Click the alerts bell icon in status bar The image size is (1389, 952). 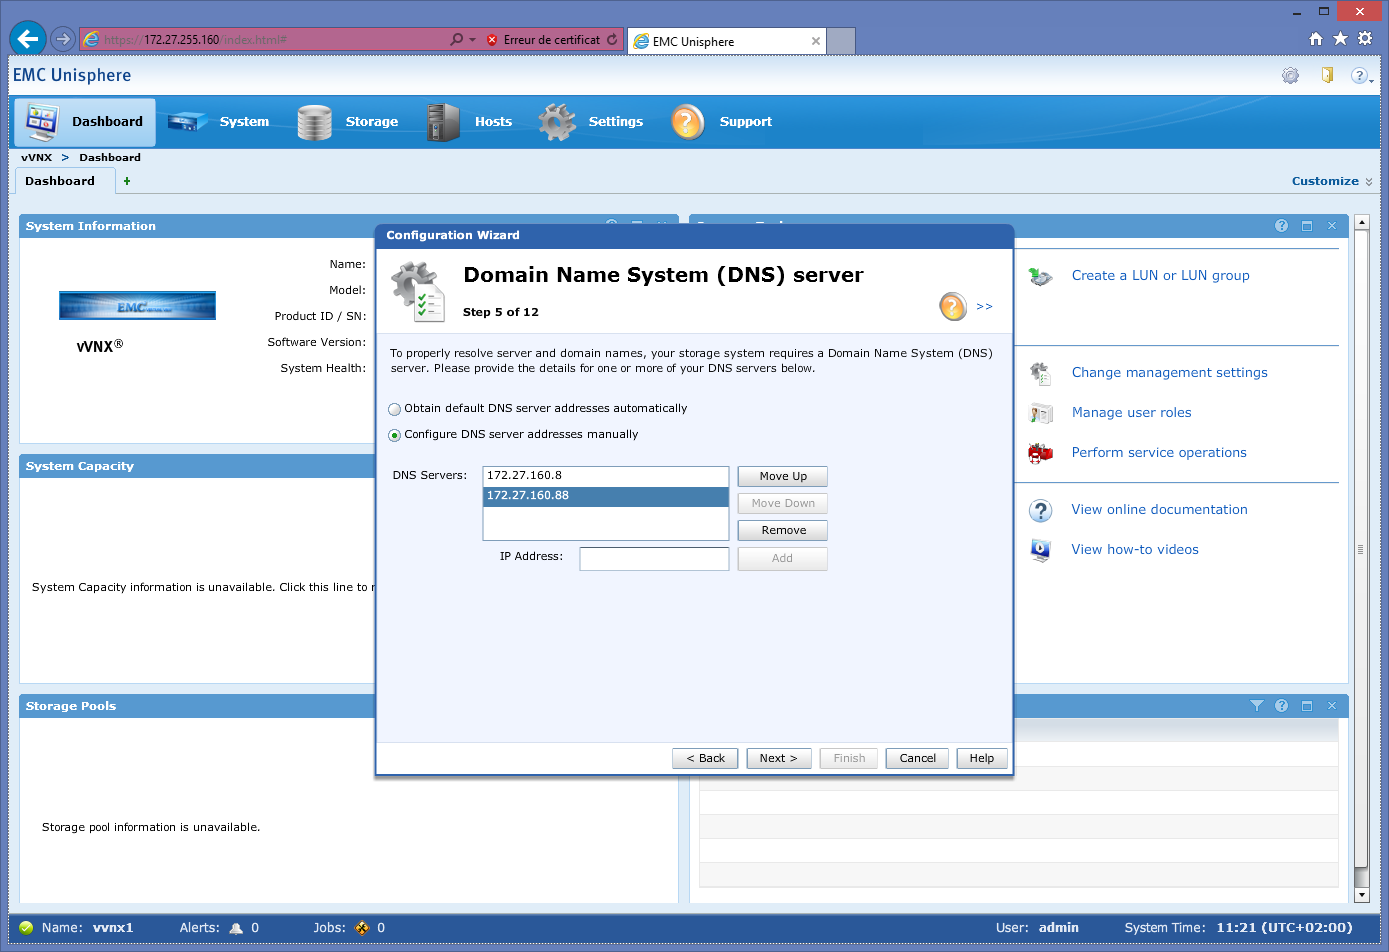tap(236, 928)
